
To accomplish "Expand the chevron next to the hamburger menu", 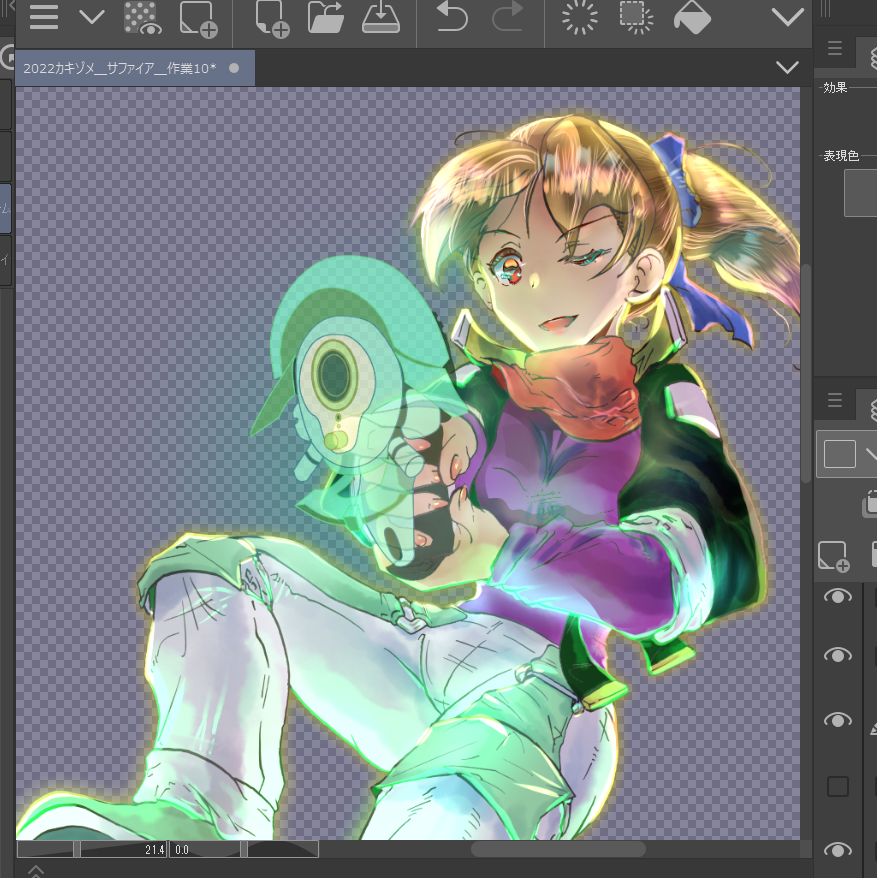I will click(x=92, y=18).
